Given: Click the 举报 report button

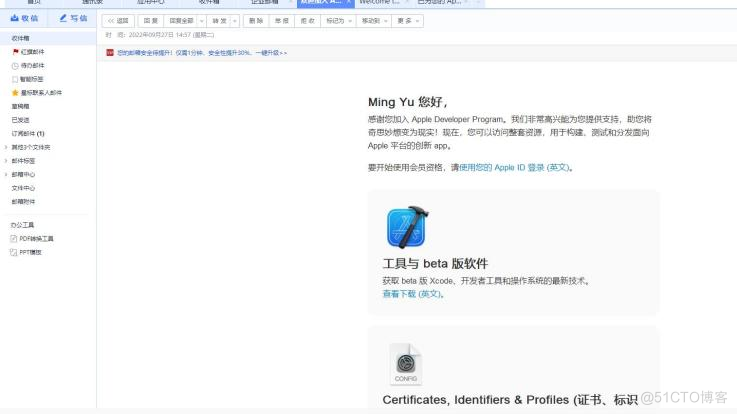Looking at the screenshot, I should (x=282, y=21).
